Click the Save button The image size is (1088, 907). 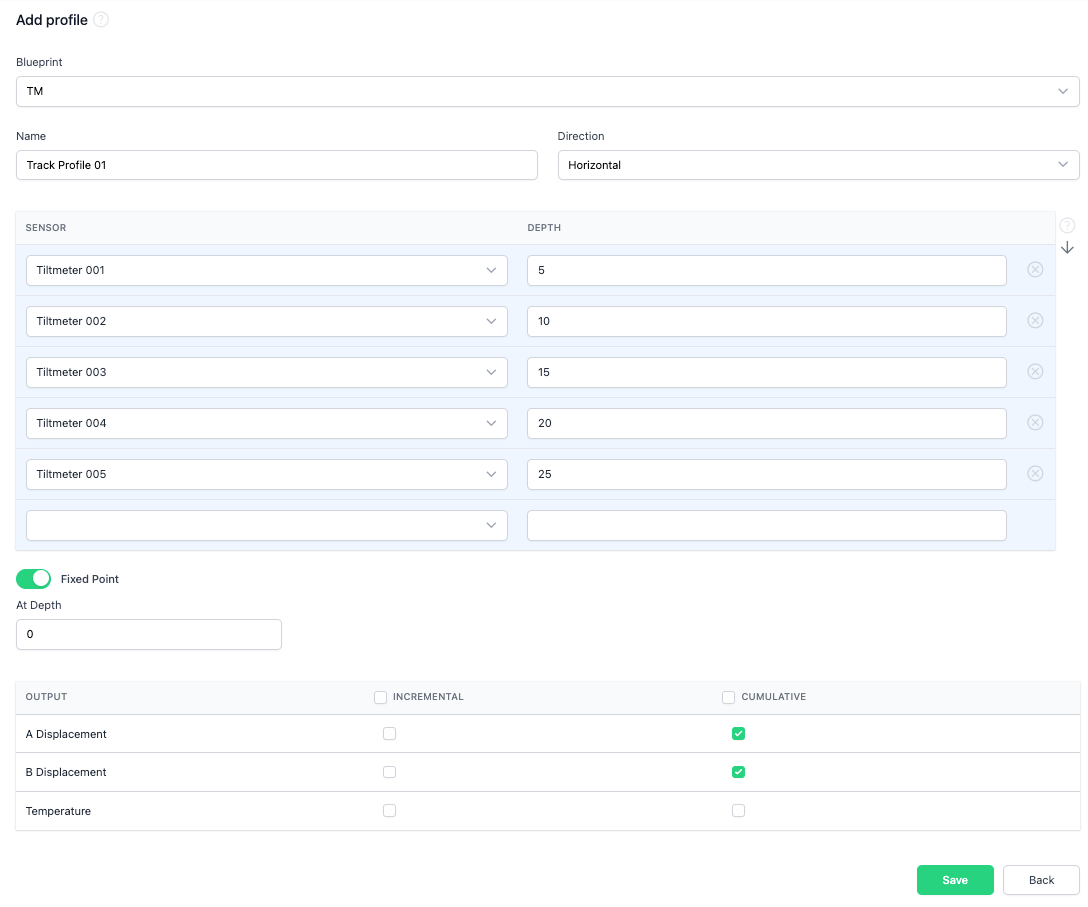click(x=954, y=880)
